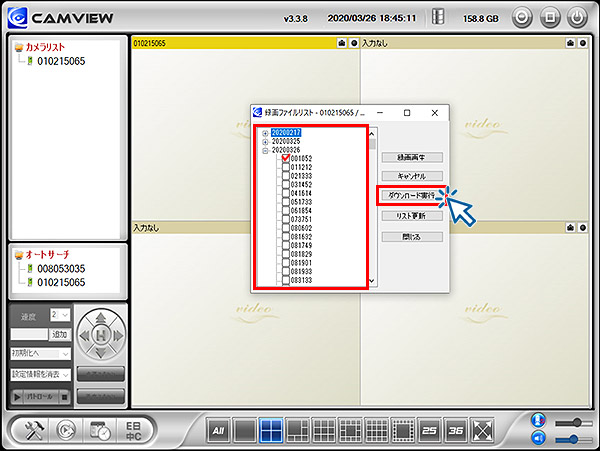Click the language switch icon
The width and height of the screenshot is (600, 451).
click(x=132, y=430)
